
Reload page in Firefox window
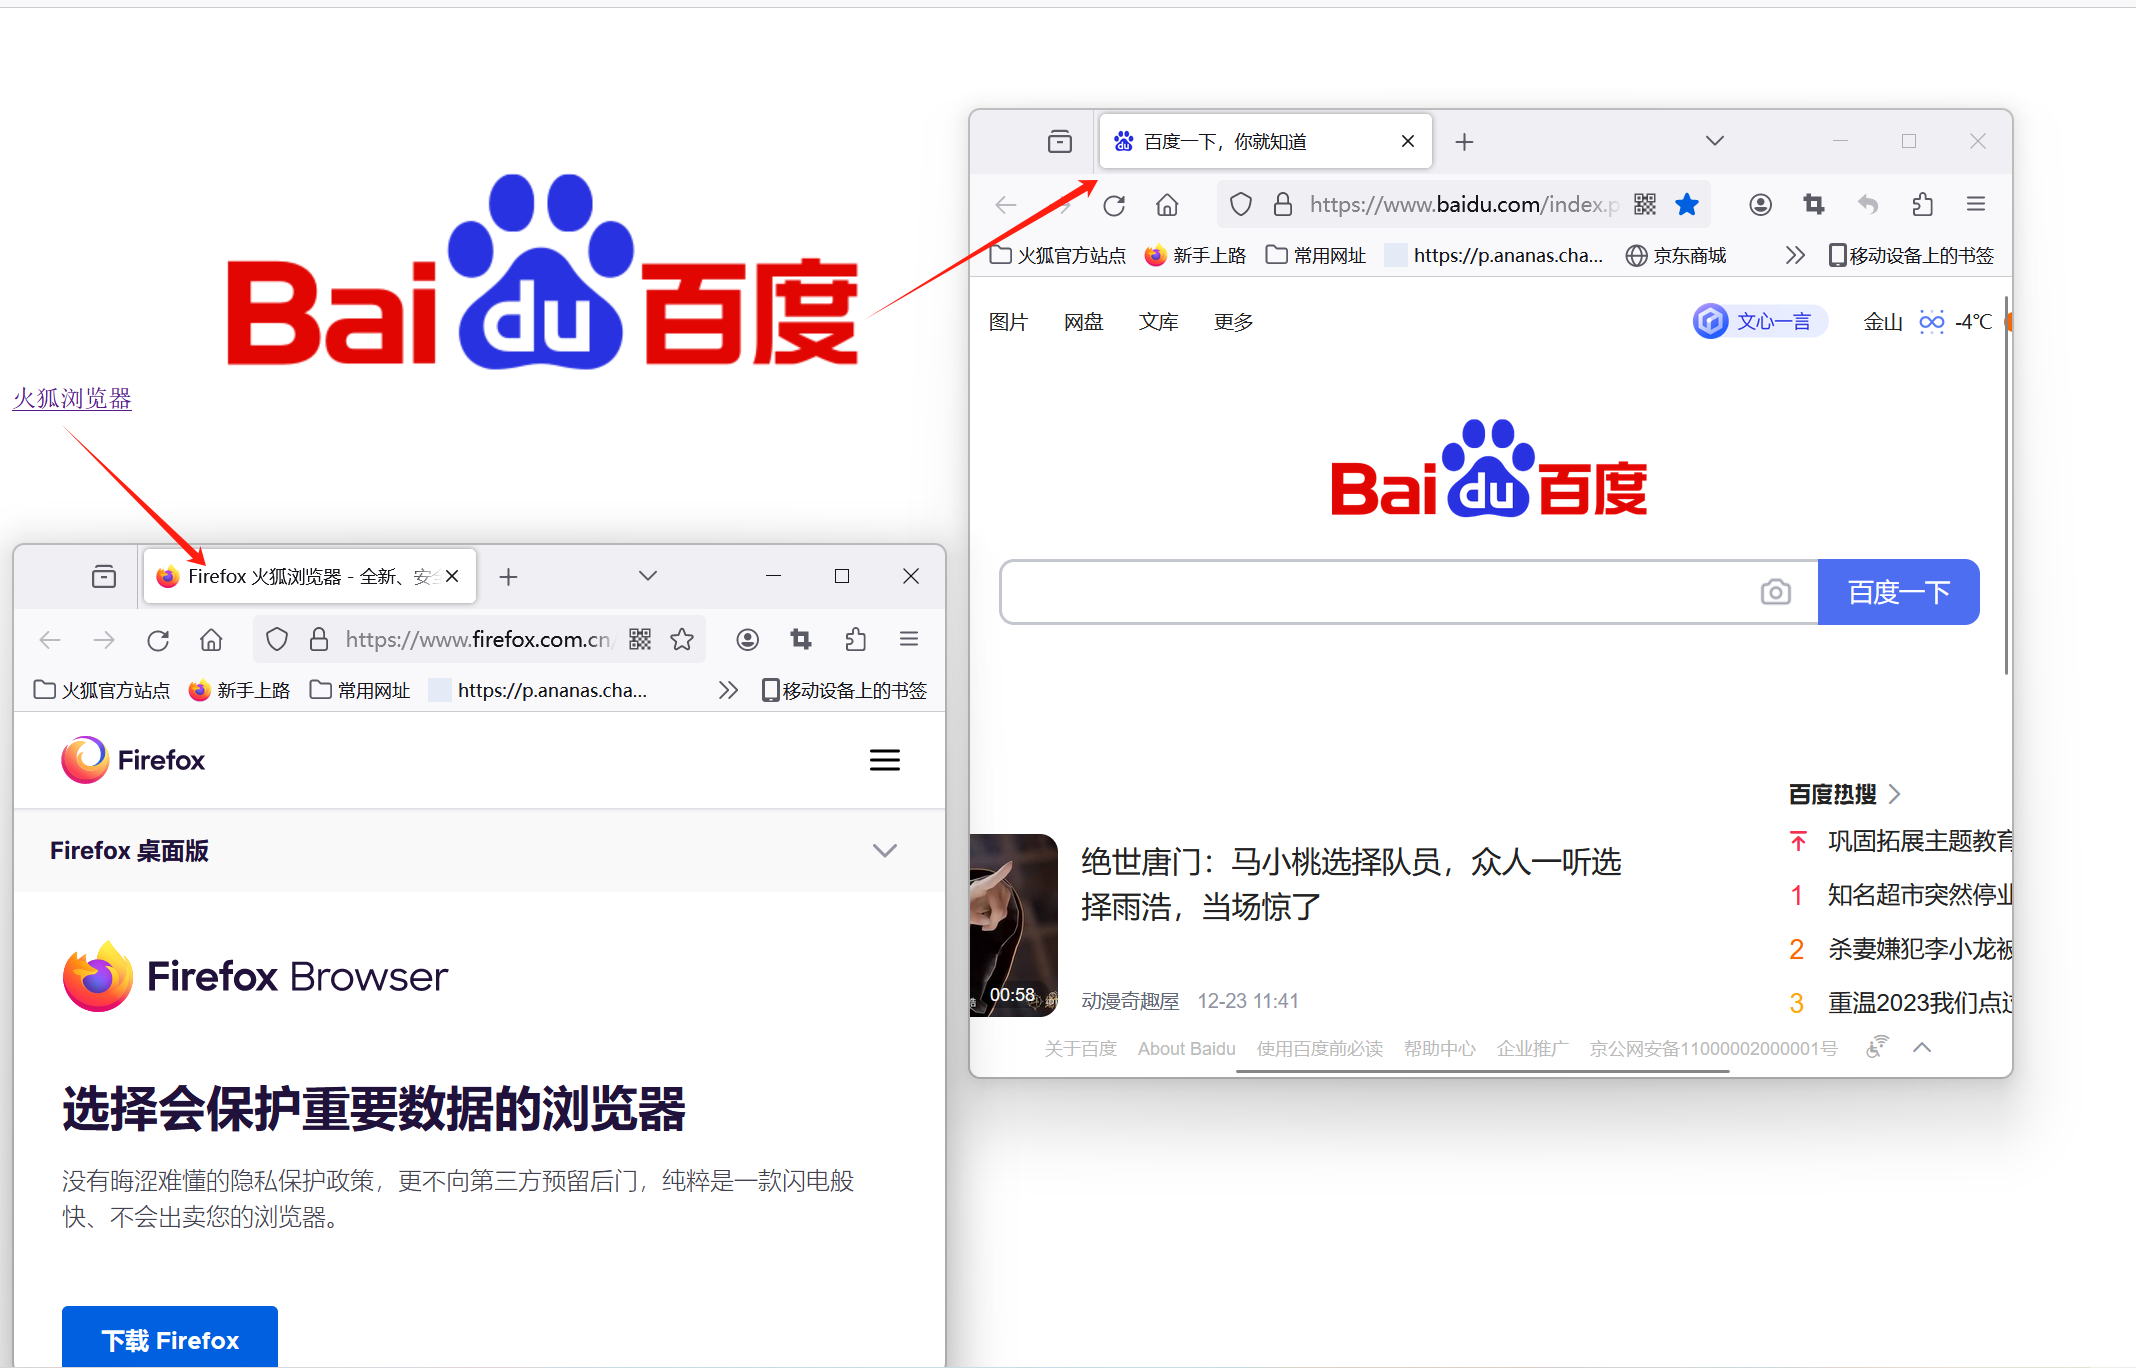[x=158, y=640]
